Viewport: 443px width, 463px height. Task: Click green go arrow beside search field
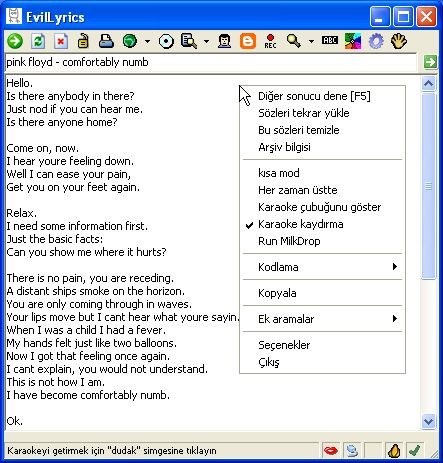click(x=430, y=62)
